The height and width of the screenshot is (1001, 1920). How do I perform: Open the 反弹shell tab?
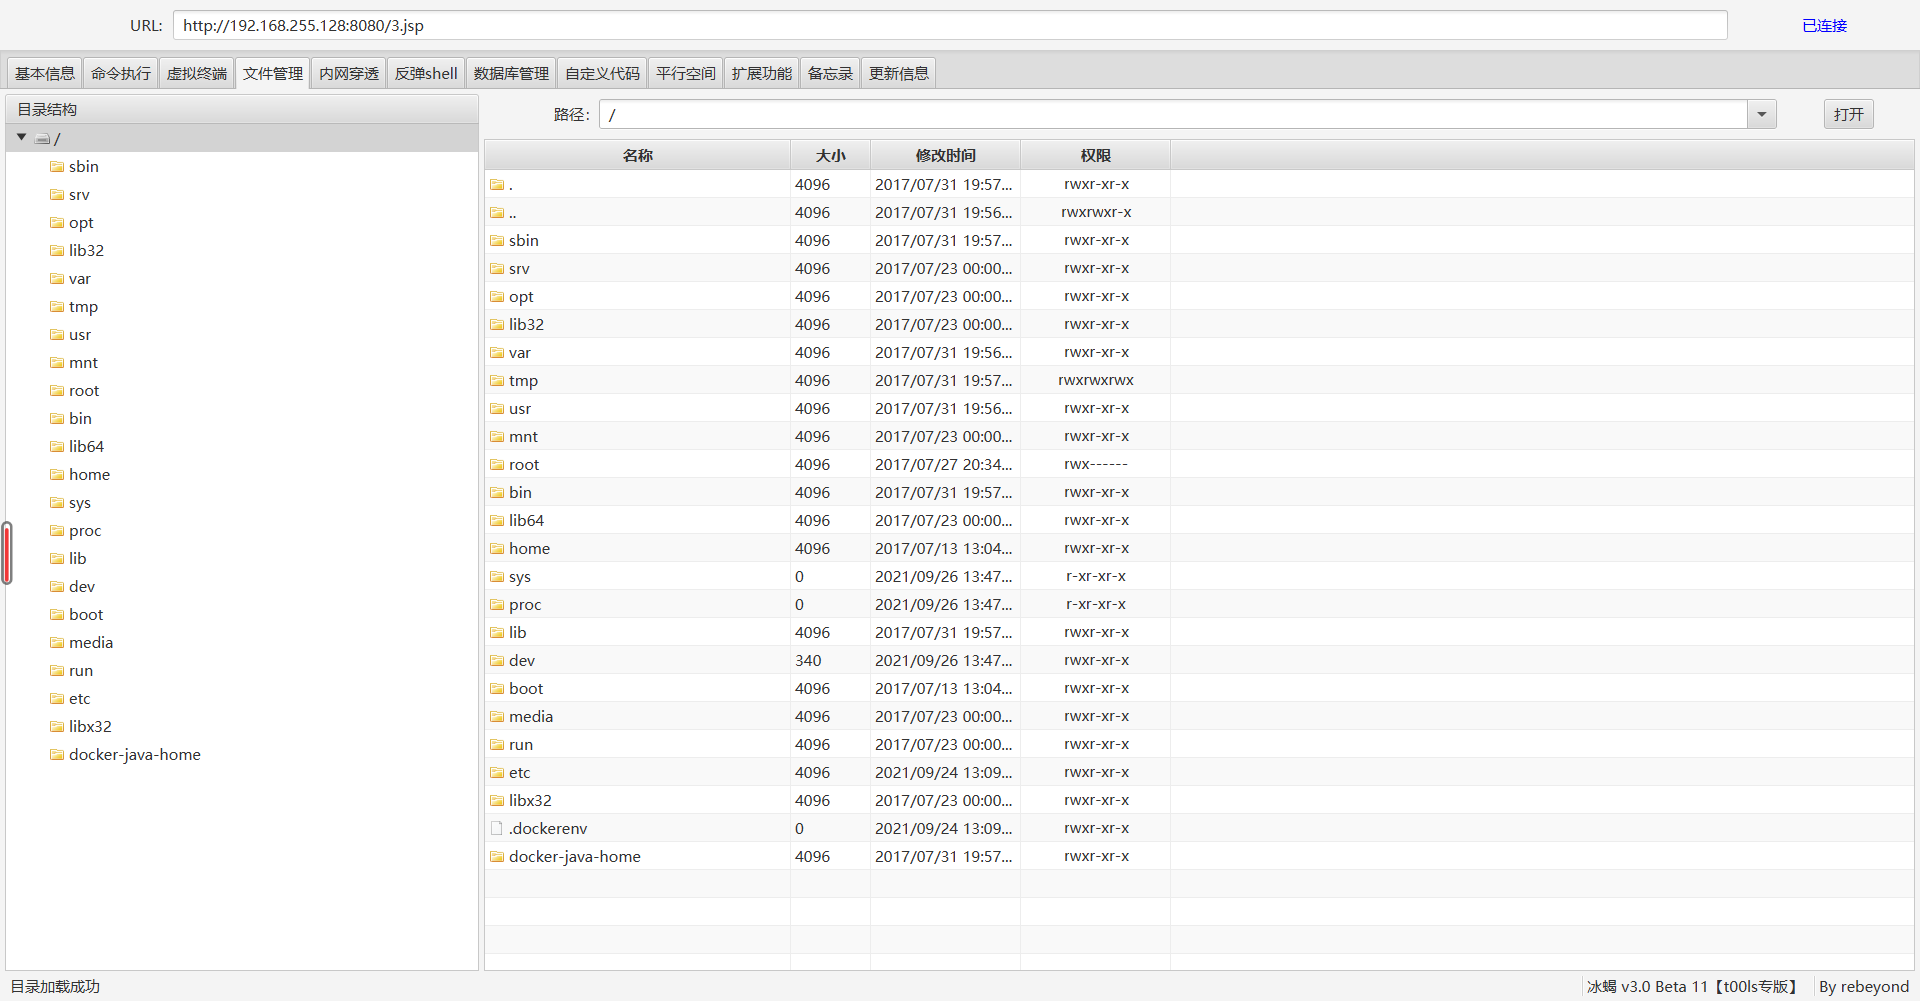coord(427,73)
